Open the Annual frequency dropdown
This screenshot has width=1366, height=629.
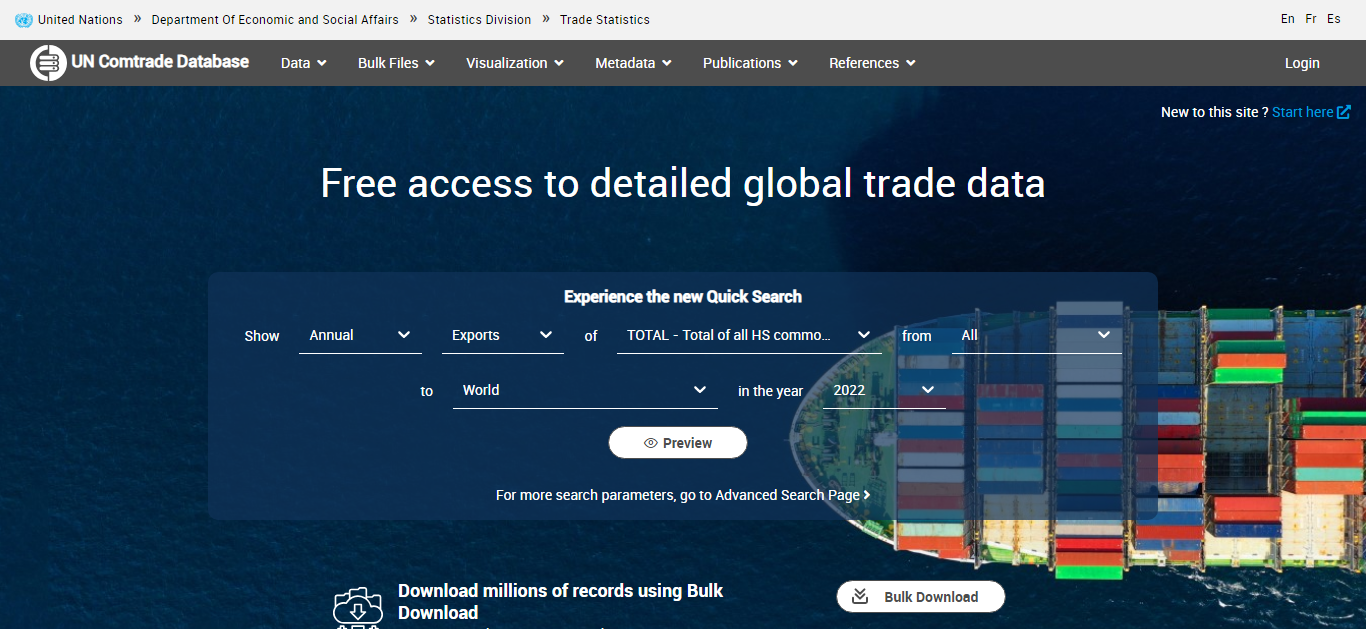[360, 335]
